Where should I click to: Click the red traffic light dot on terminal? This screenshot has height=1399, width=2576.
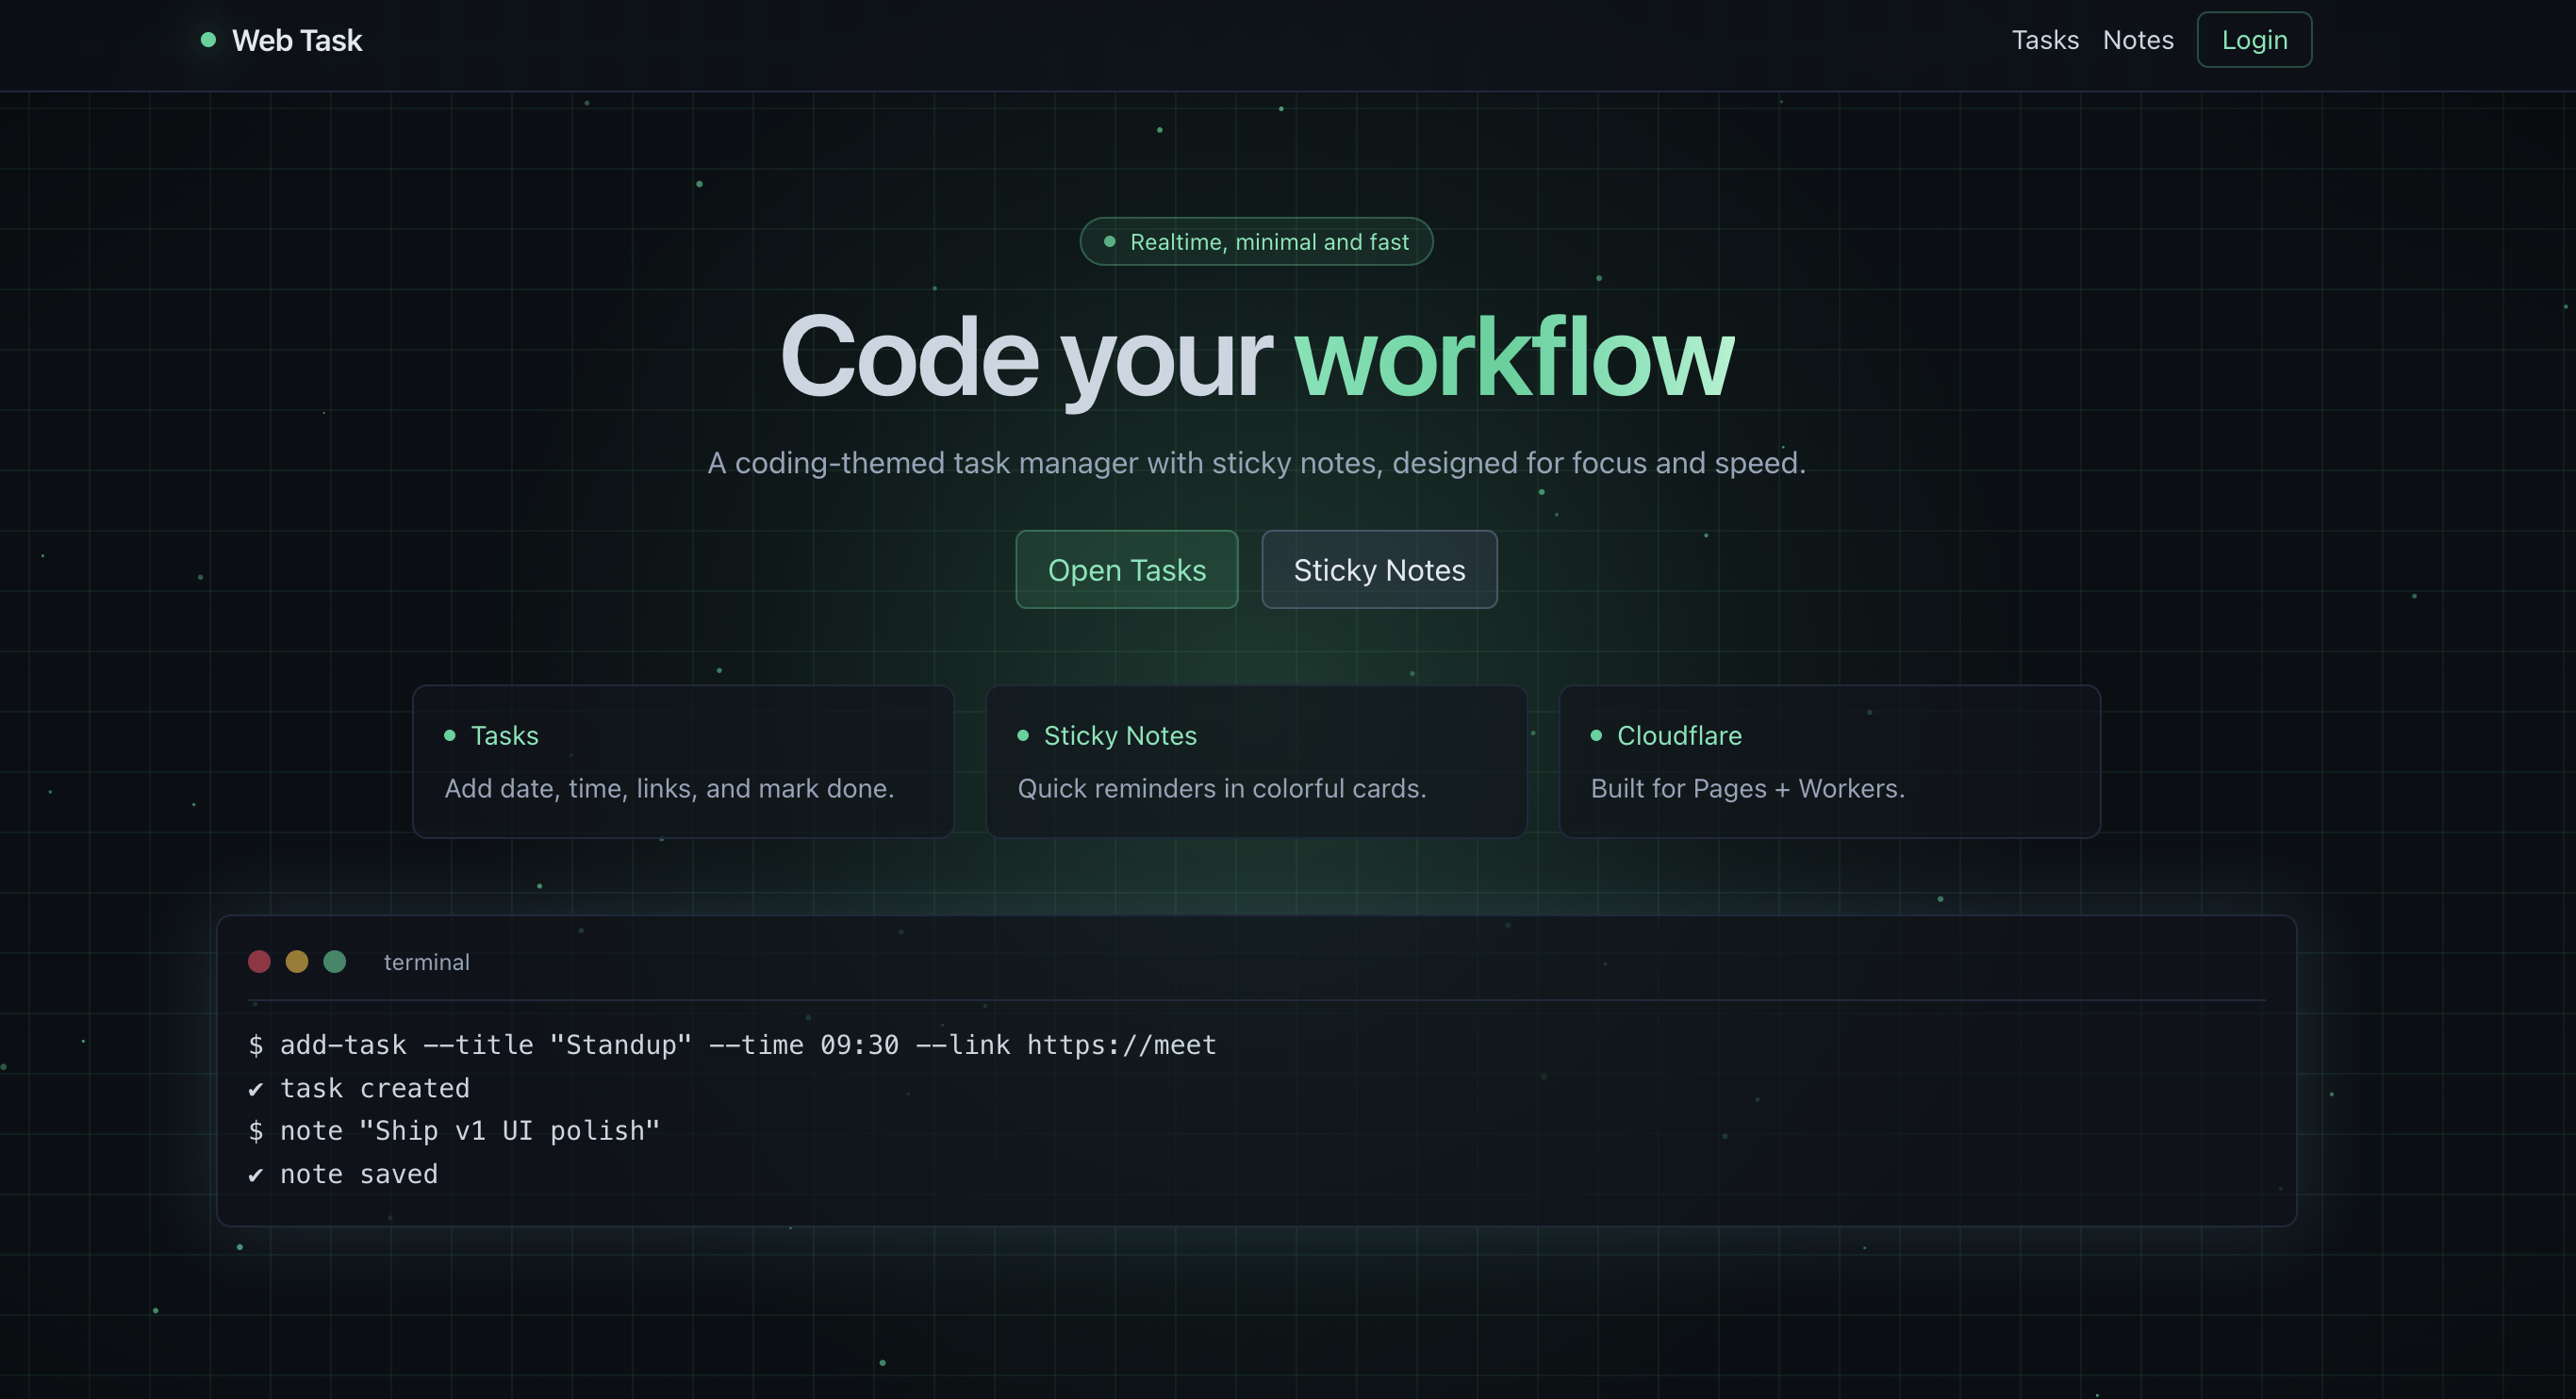point(260,961)
